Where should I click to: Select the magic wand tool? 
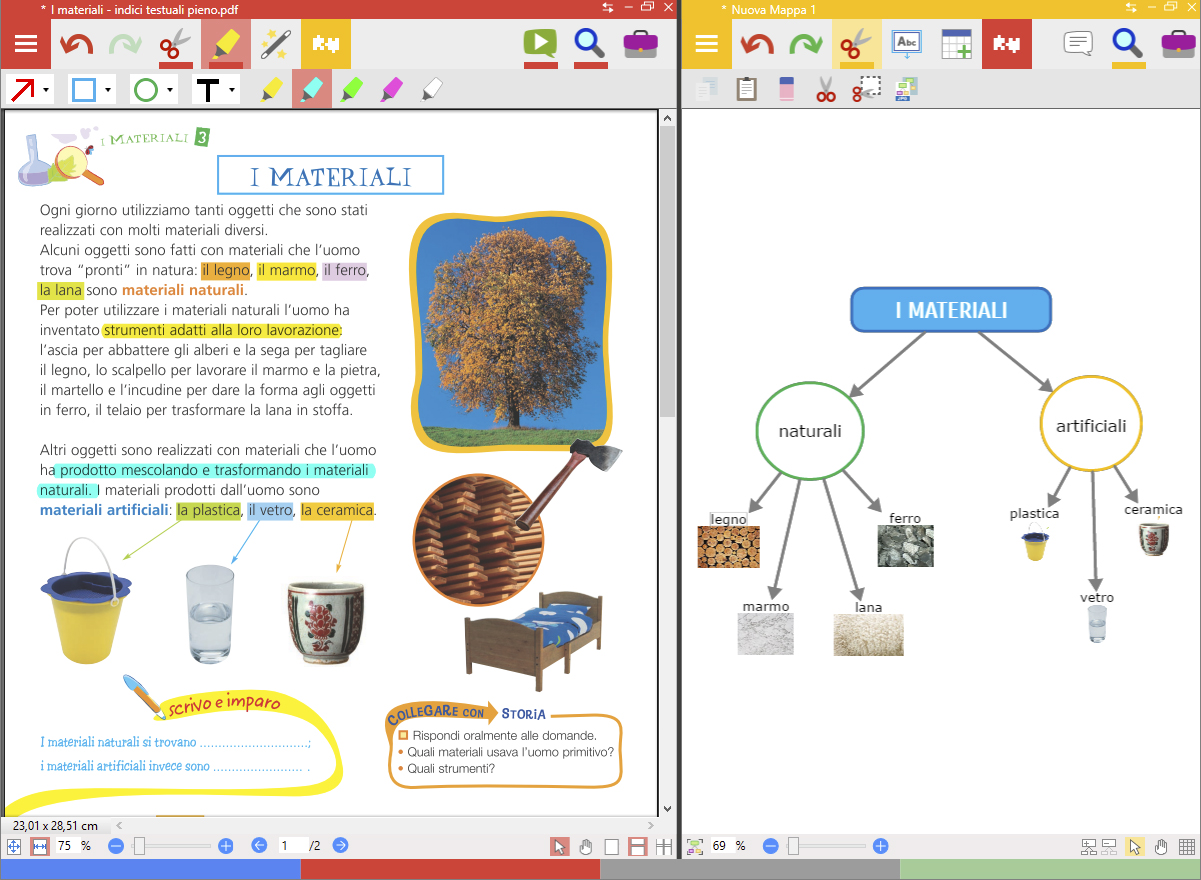click(x=275, y=44)
